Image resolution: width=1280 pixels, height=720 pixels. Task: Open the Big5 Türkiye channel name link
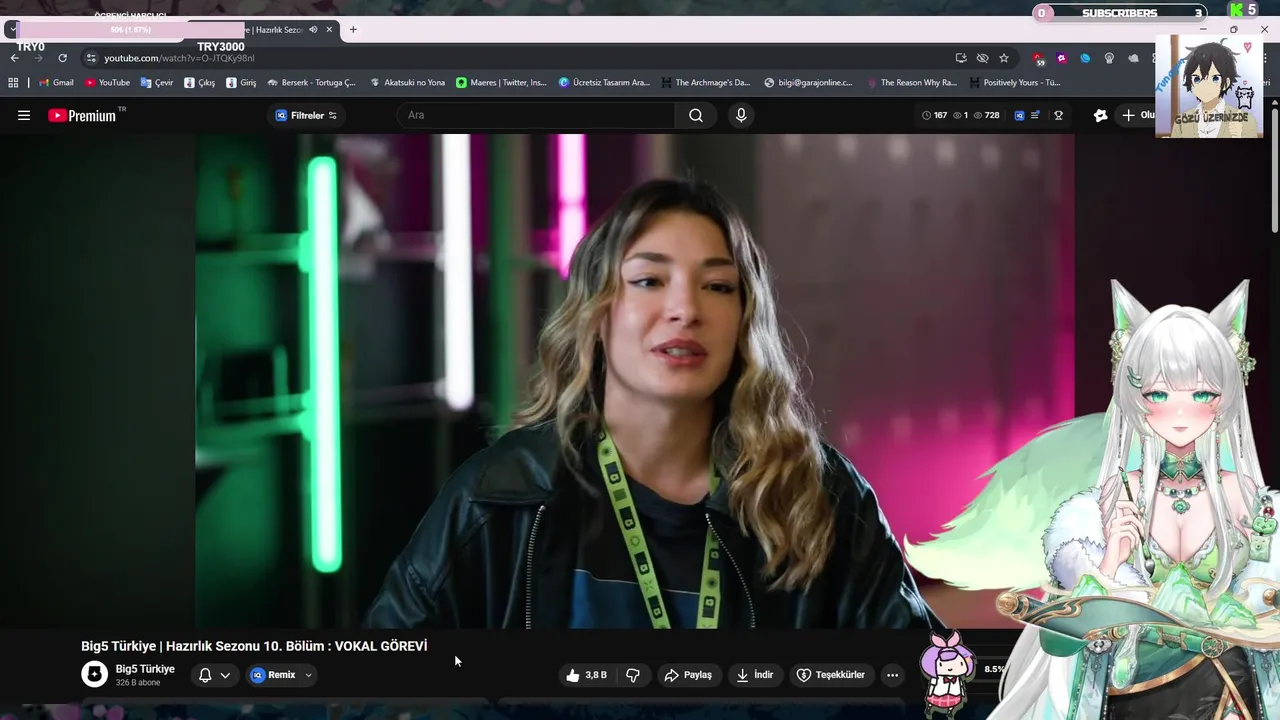pos(145,669)
